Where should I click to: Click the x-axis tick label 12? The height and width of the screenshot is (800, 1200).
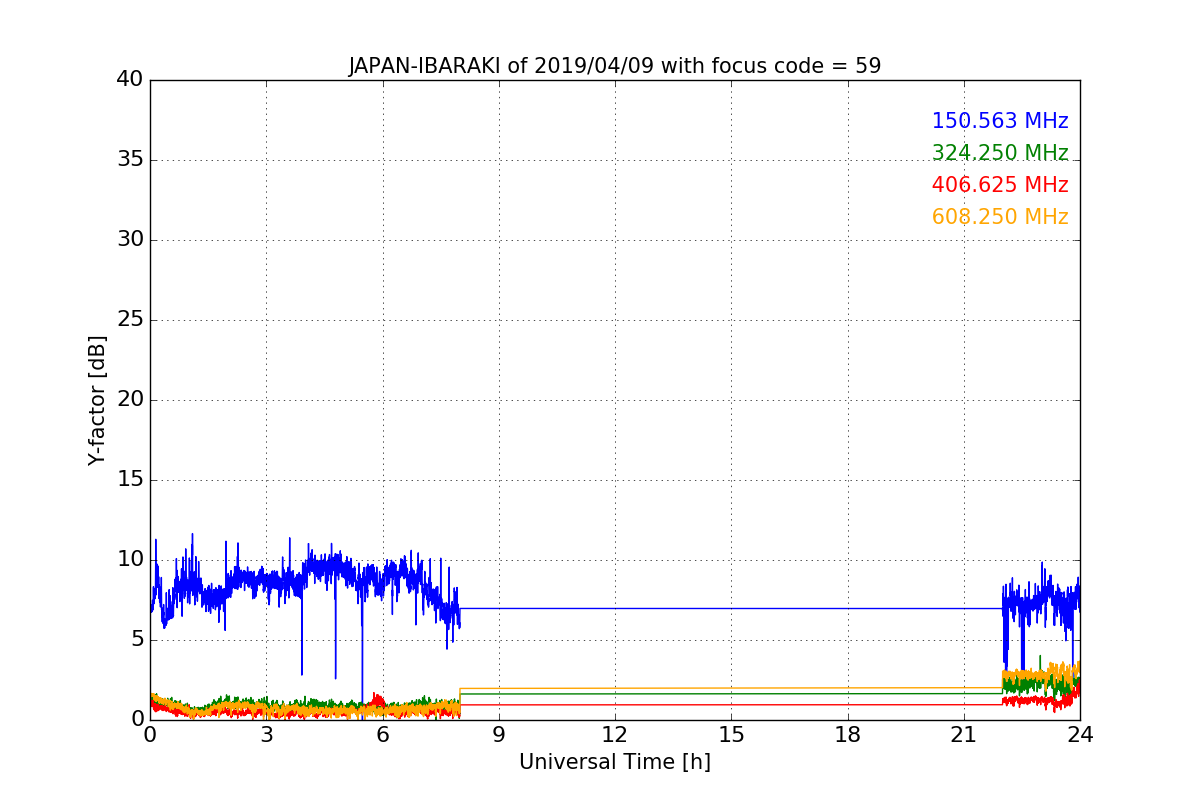[x=614, y=735]
